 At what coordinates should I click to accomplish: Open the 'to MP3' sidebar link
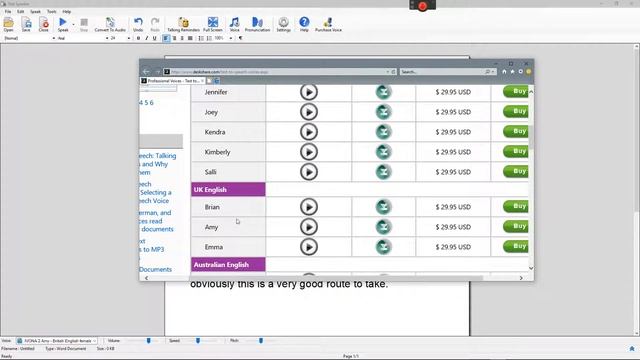tap(153, 249)
